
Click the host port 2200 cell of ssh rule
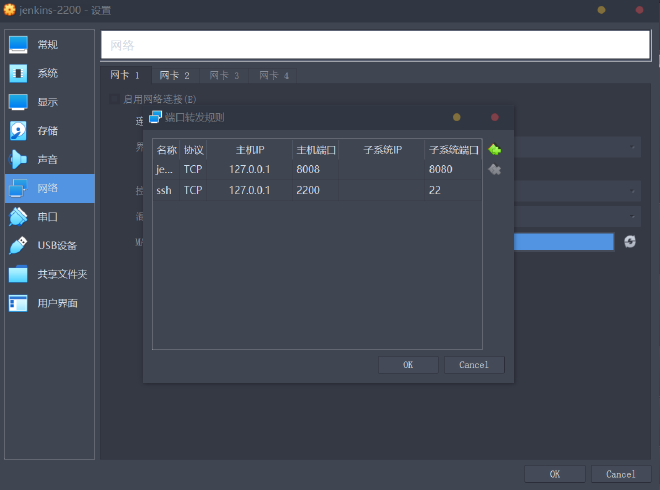tap(315, 190)
